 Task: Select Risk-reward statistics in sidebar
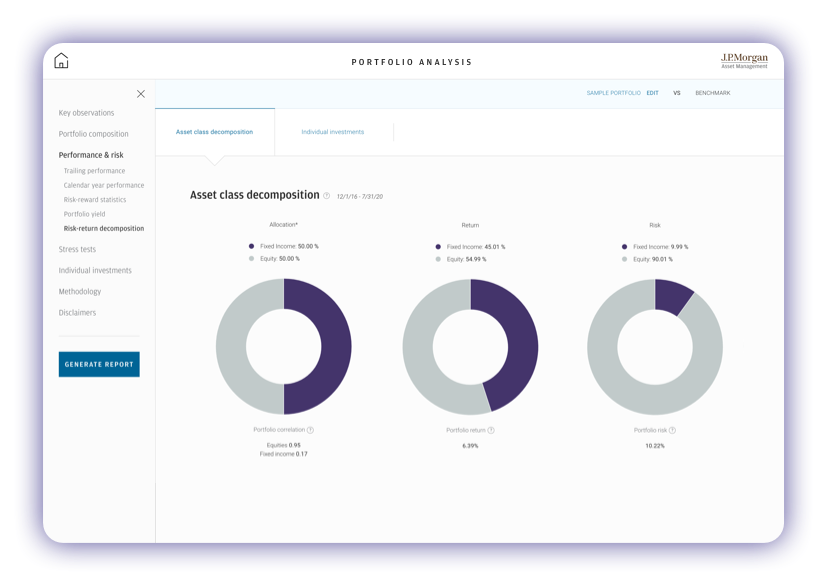(x=95, y=200)
